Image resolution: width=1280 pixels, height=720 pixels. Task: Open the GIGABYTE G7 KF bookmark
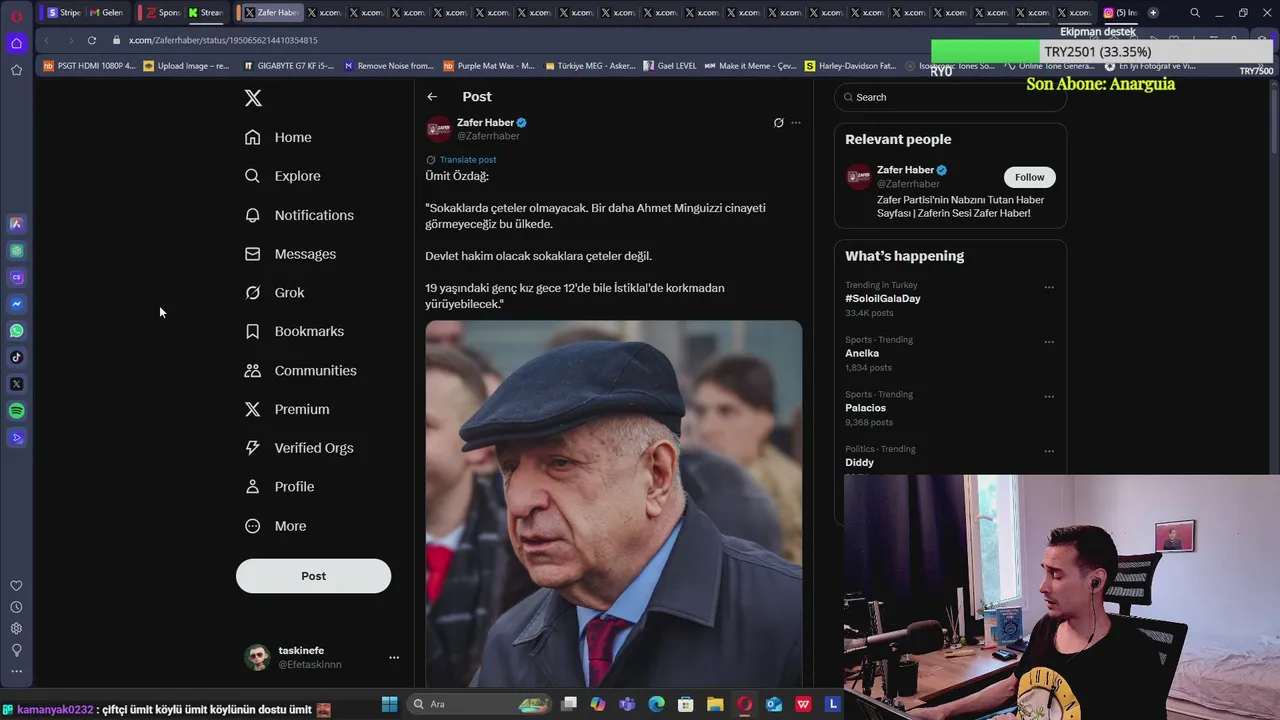(289, 66)
